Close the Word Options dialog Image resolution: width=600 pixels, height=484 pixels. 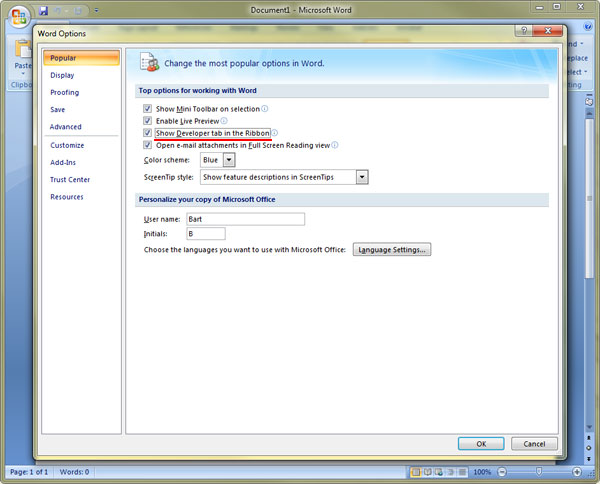pyautogui.click(x=548, y=31)
